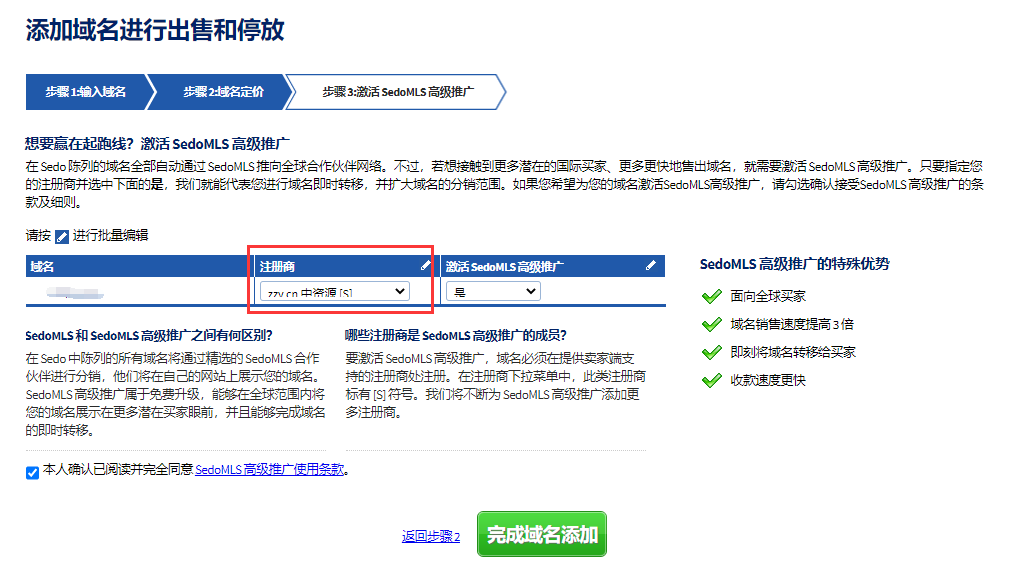Click the 想要赢在起跑线?激活SedoMLS高级推广 heading
The width and height of the screenshot is (1015, 582).
coord(157,144)
